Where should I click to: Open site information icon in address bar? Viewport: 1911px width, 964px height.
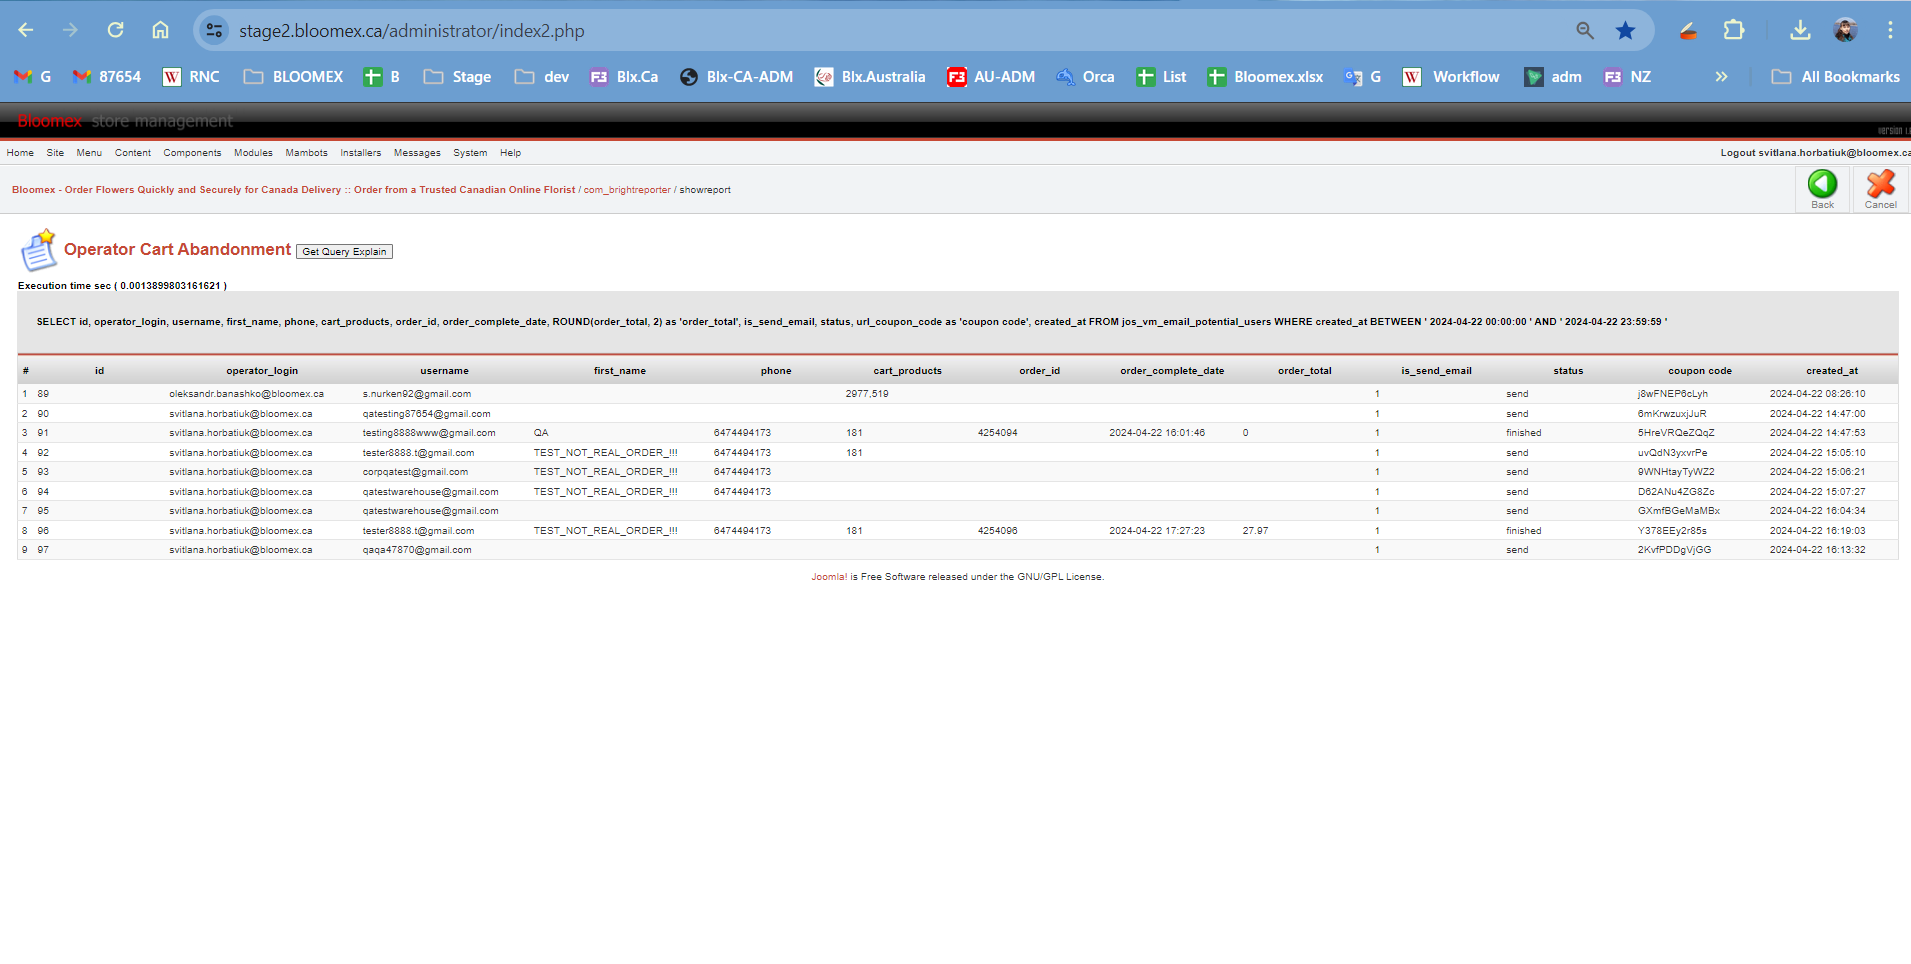(x=214, y=31)
